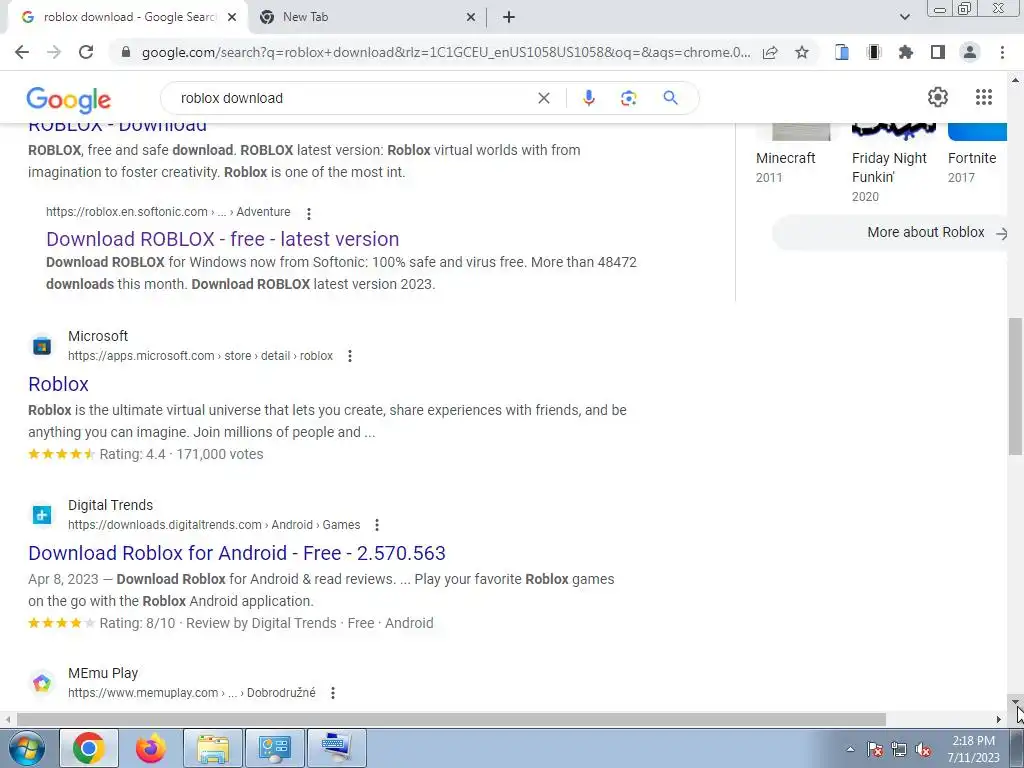Bookmark this tab with the star
This screenshot has width=1024, height=768.
click(x=802, y=52)
